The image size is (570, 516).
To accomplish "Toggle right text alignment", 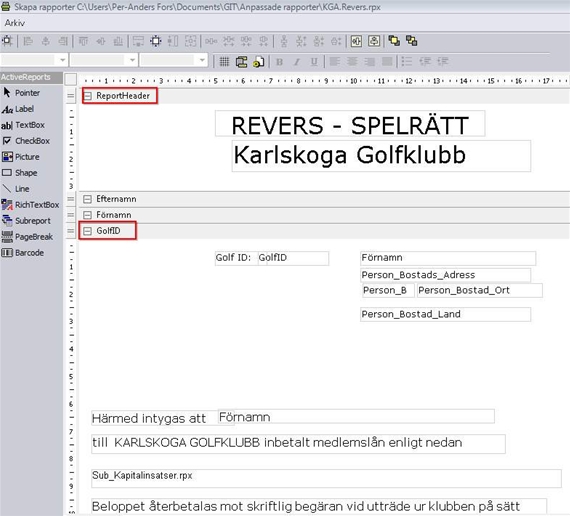I will tap(370, 62).
